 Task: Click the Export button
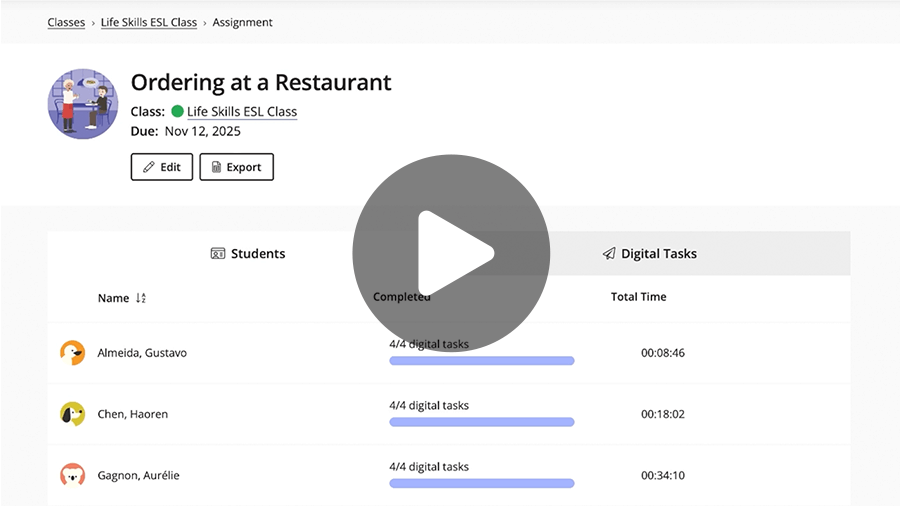coord(236,167)
